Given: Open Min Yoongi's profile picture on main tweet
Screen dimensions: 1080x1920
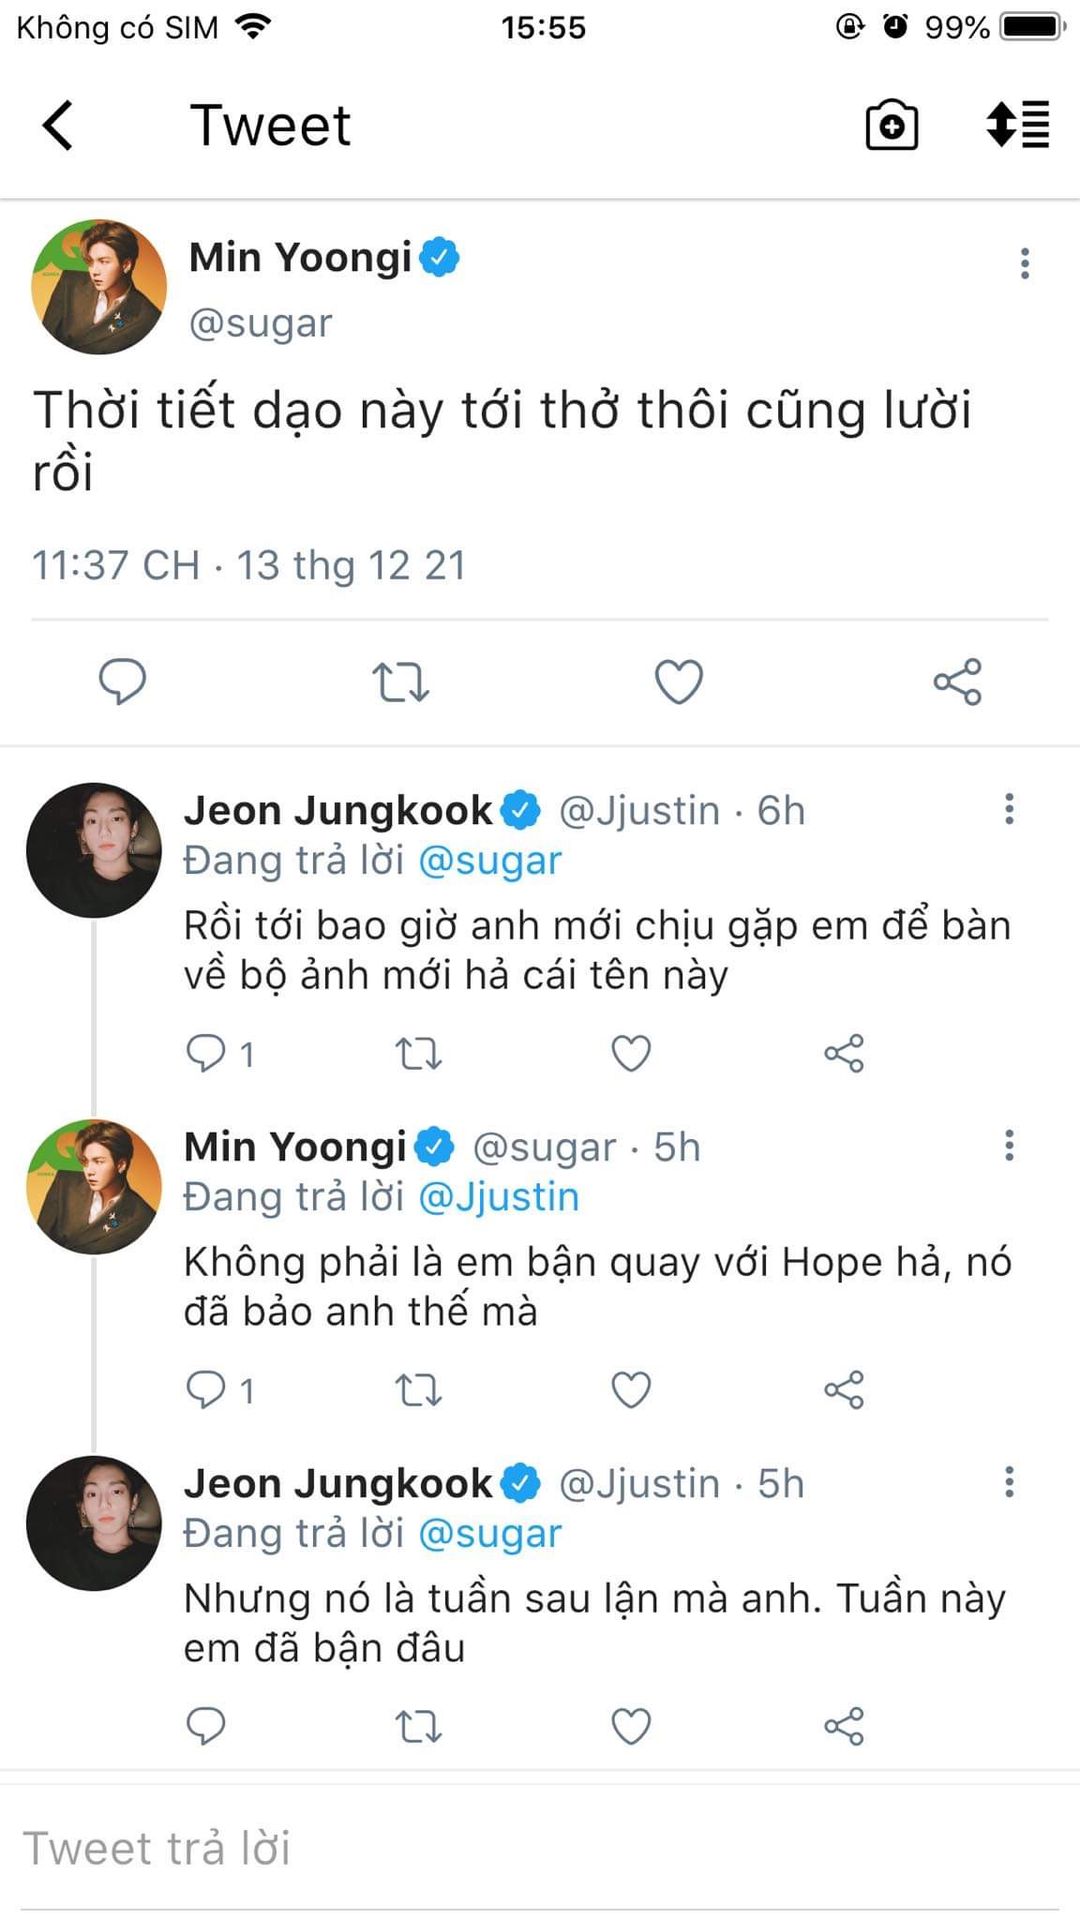Looking at the screenshot, I should (x=98, y=287).
